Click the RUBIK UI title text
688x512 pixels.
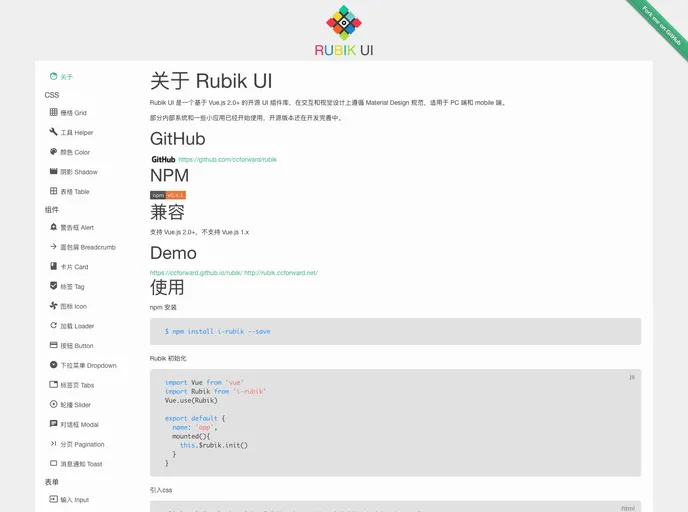(344, 50)
